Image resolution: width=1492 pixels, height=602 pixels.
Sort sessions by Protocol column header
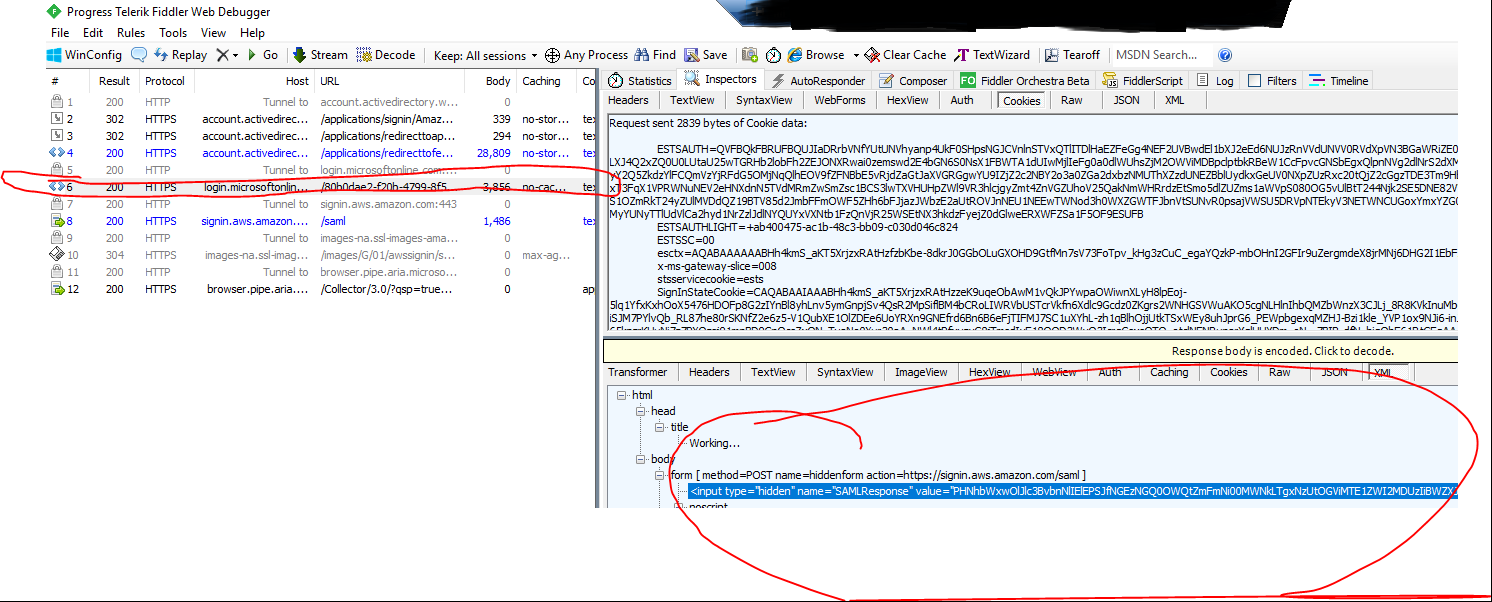pos(165,81)
